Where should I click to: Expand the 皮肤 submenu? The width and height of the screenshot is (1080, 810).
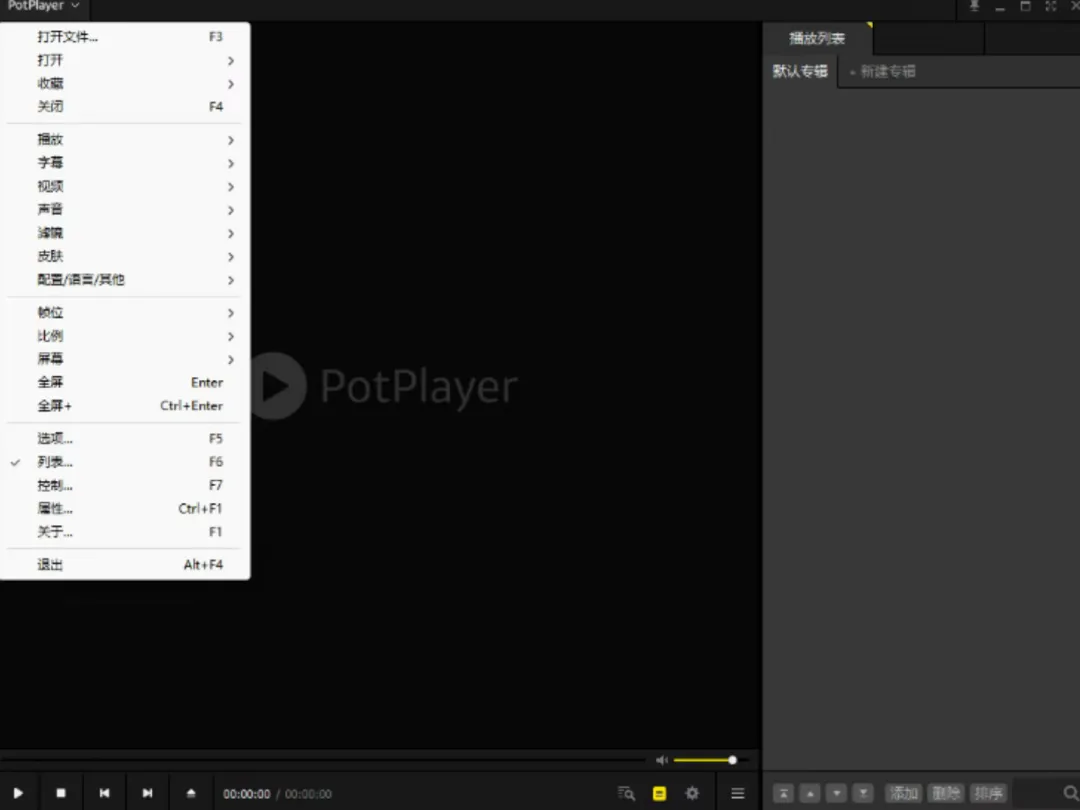pyautogui.click(x=125, y=256)
